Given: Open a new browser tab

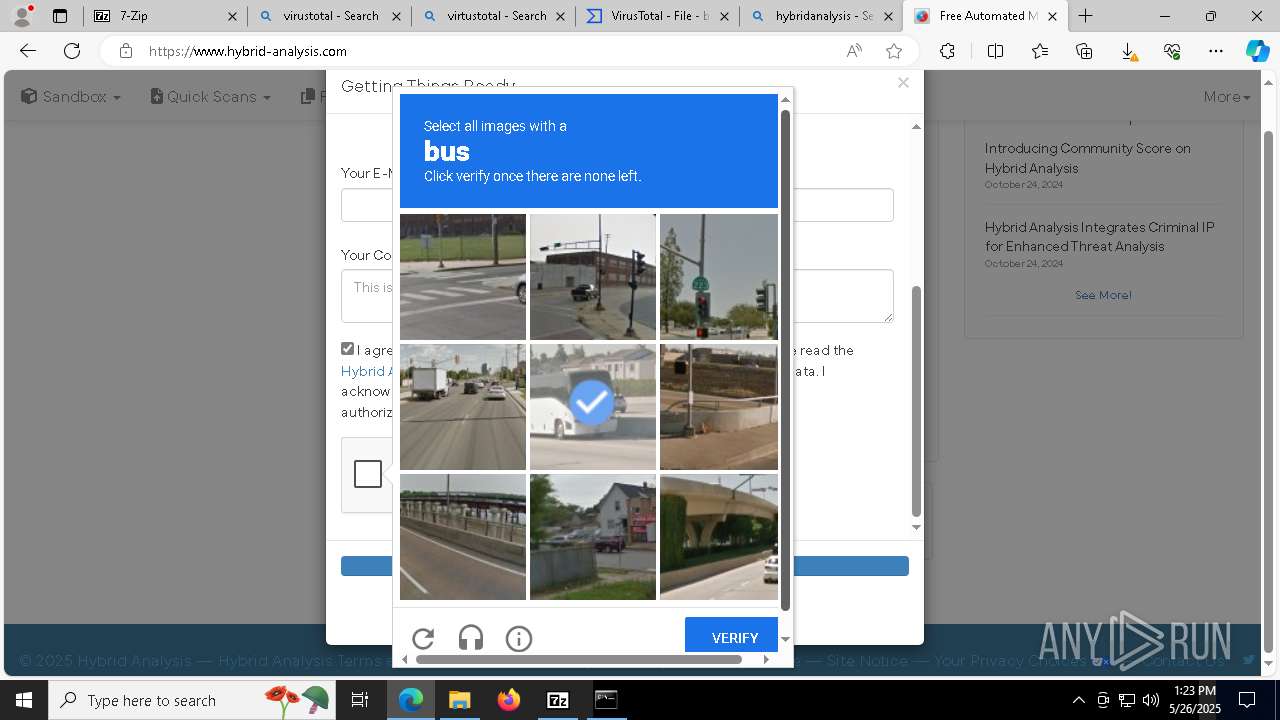Looking at the screenshot, I should click(1085, 16).
